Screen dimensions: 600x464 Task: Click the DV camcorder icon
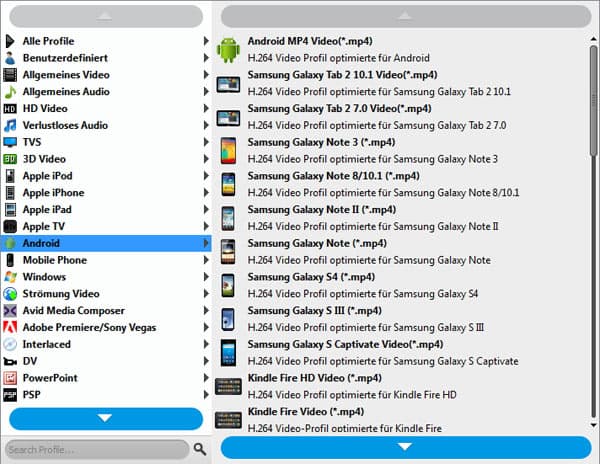pos(10,361)
